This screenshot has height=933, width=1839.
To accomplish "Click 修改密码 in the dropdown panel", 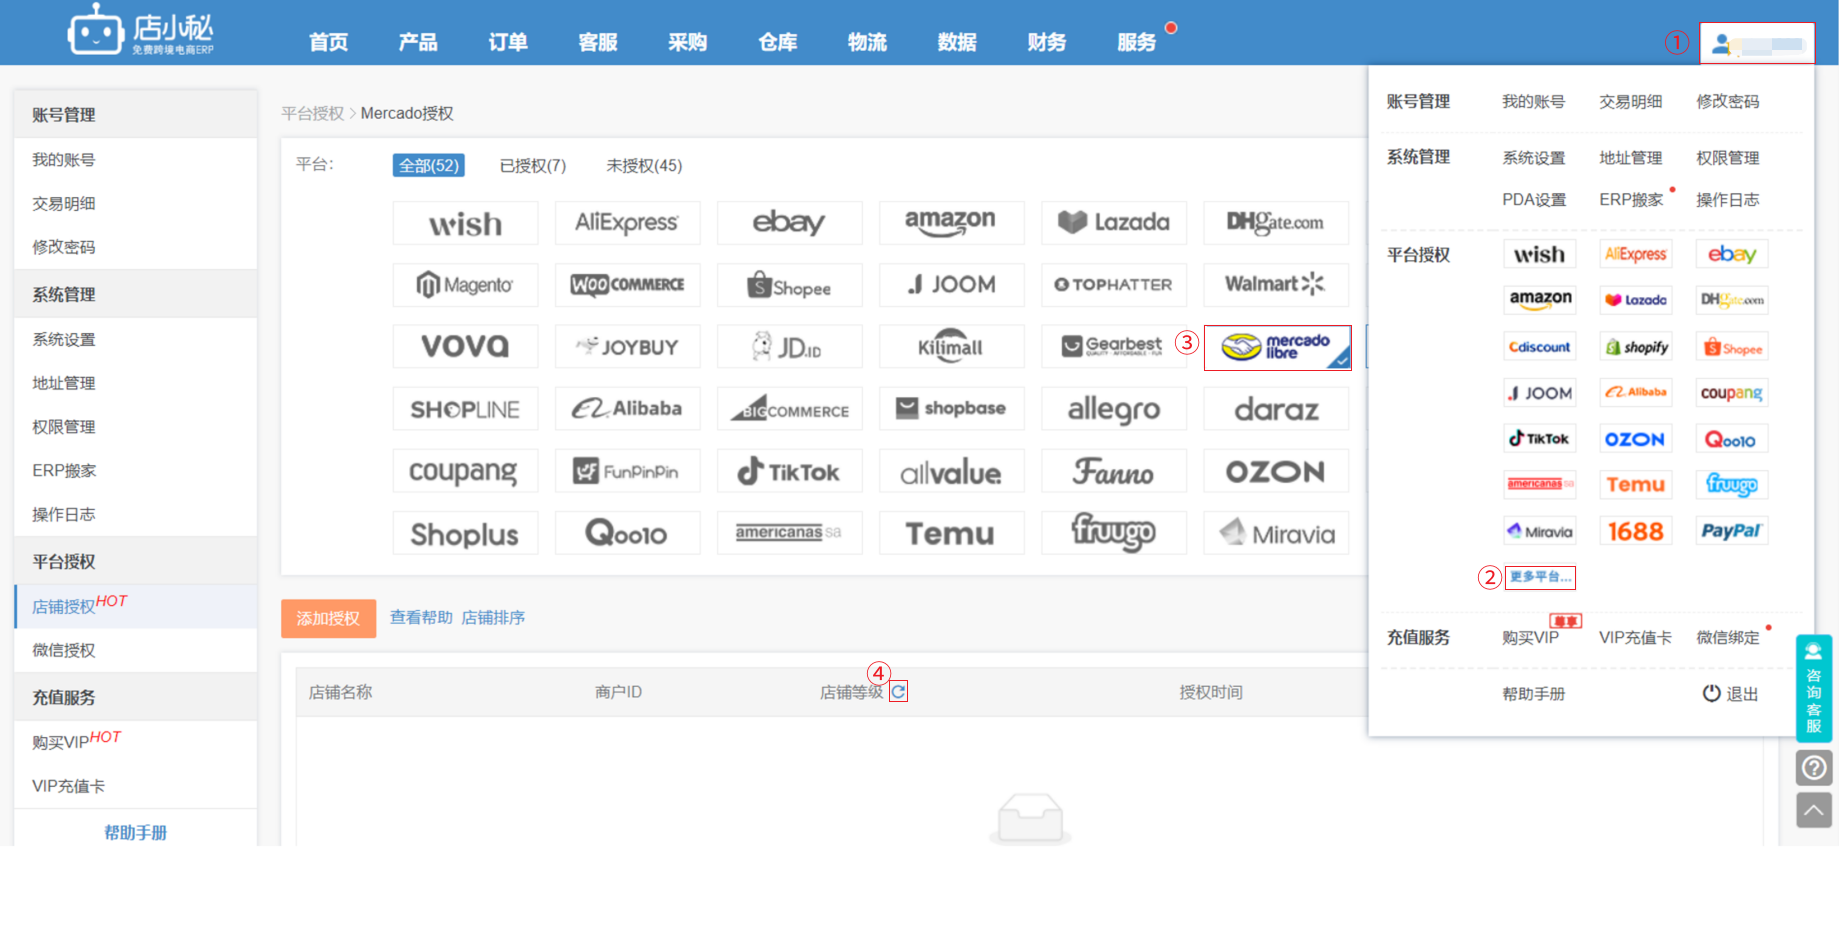I will pos(1727,102).
